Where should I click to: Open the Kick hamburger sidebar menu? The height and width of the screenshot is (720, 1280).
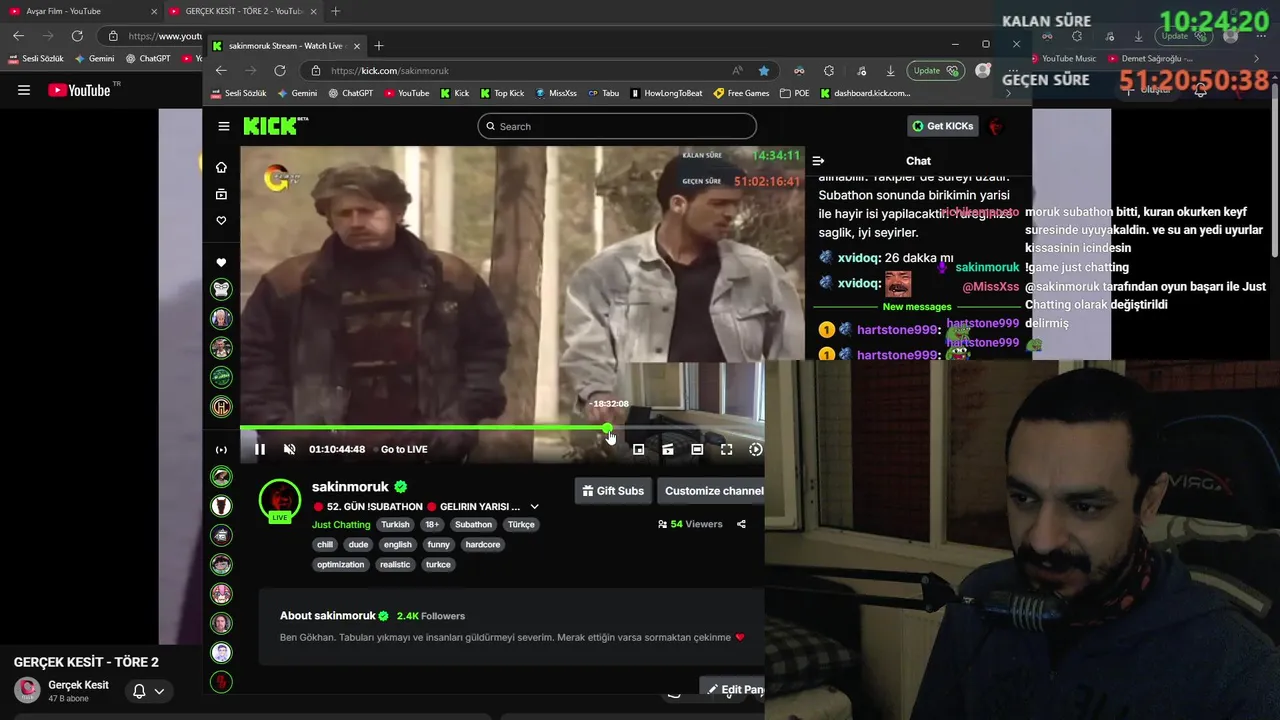[x=224, y=126]
